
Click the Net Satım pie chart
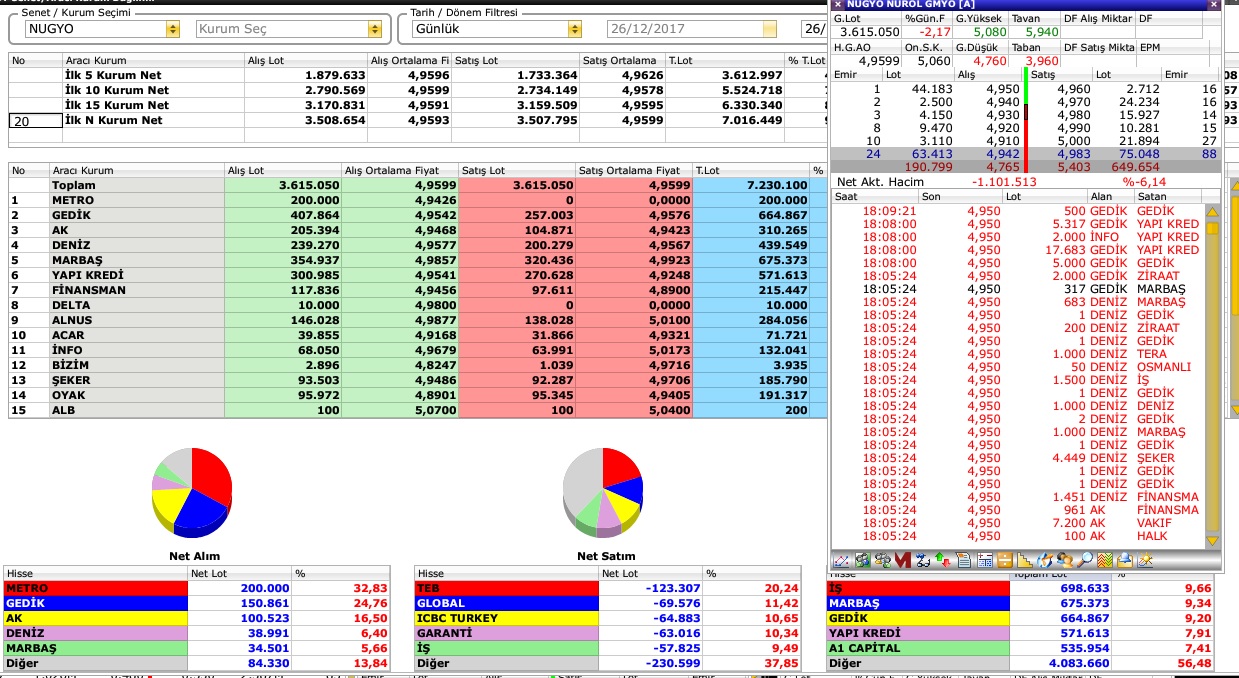click(602, 492)
